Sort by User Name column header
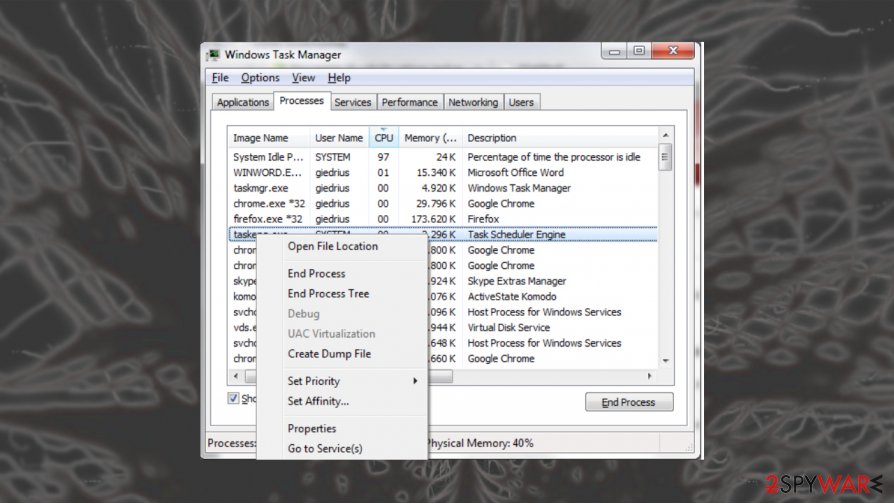 (x=339, y=138)
